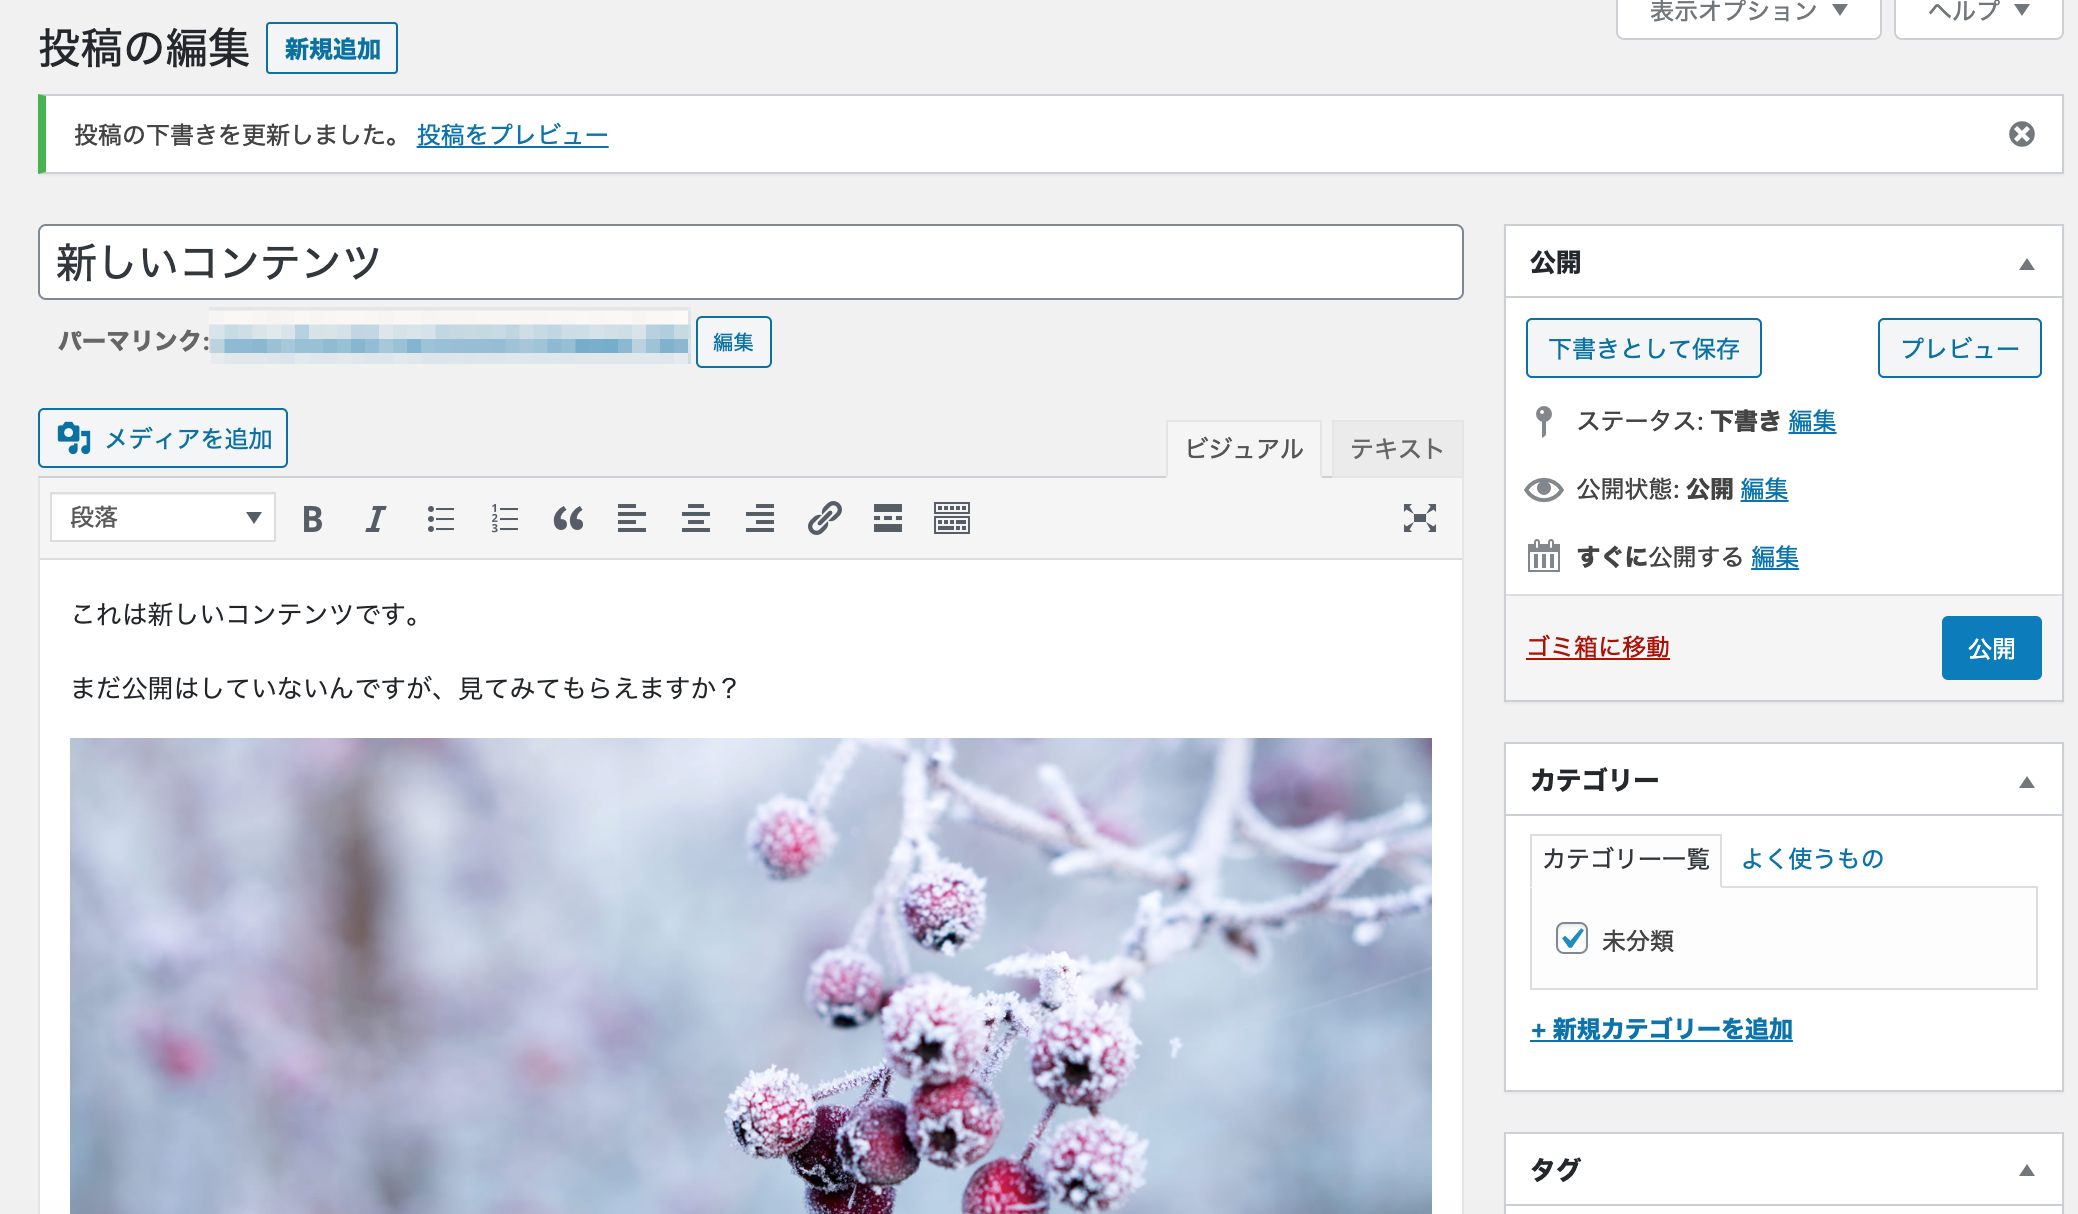The image size is (2078, 1214).
Task: Enter distraction-free fullscreen writing mode
Action: pyautogui.click(x=1419, y=518)
